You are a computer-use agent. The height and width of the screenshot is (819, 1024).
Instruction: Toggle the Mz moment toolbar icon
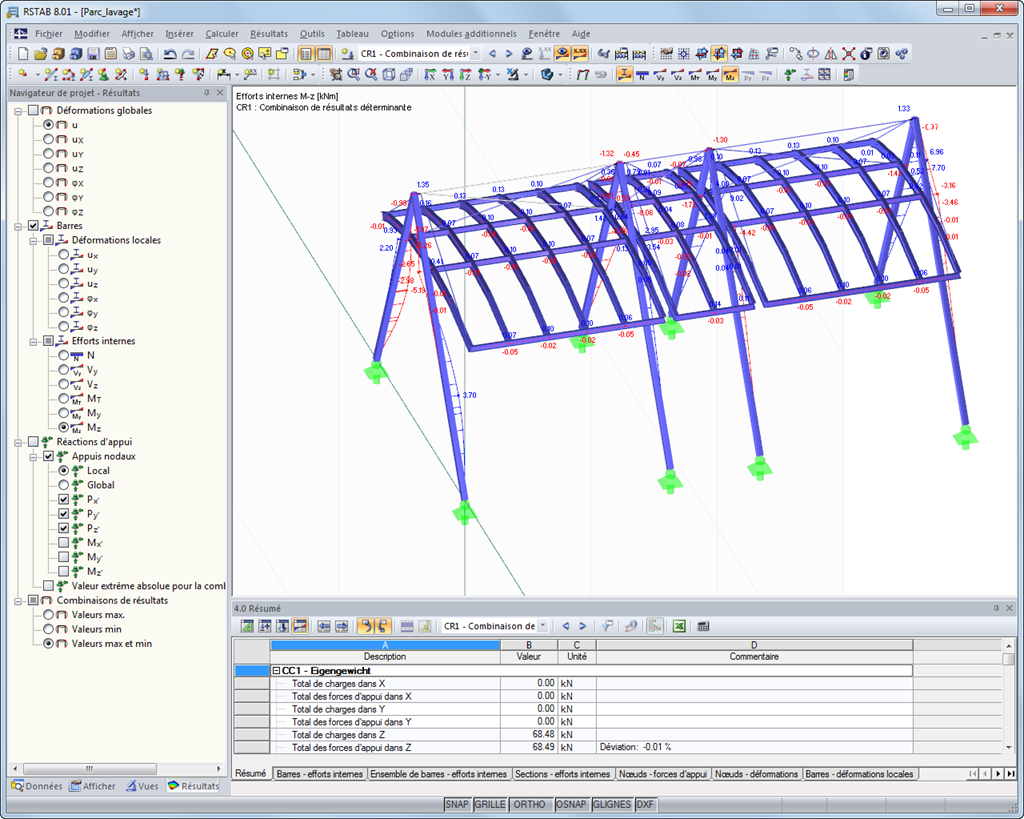pyautogui.click(x=730, y=75)
